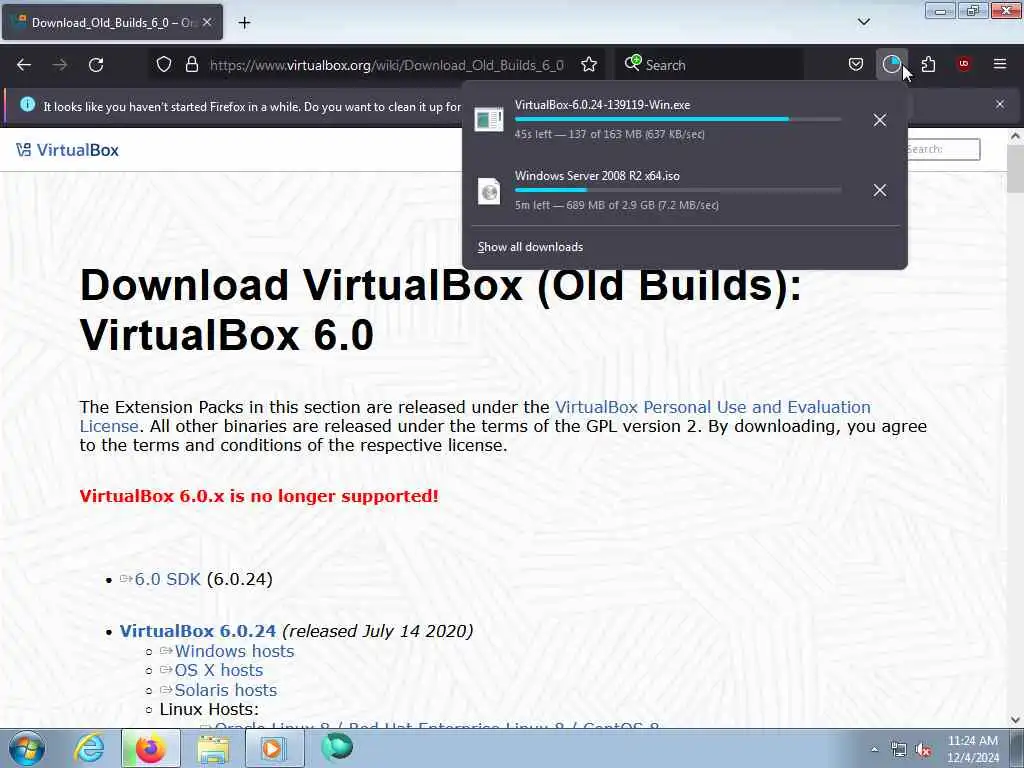Select the Download_Old_Builds_6_0 browser tab
This screenshot has height=768, width=1024.
pos(112,22)
